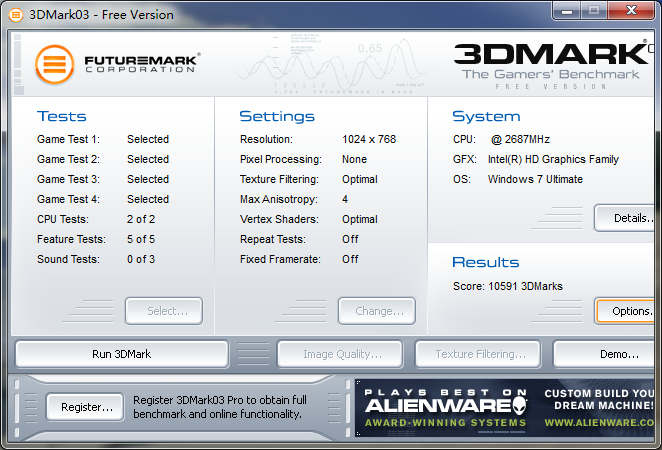Click the CPU Tests '2 of 2' value
The image size is (662, 450).
141,219
